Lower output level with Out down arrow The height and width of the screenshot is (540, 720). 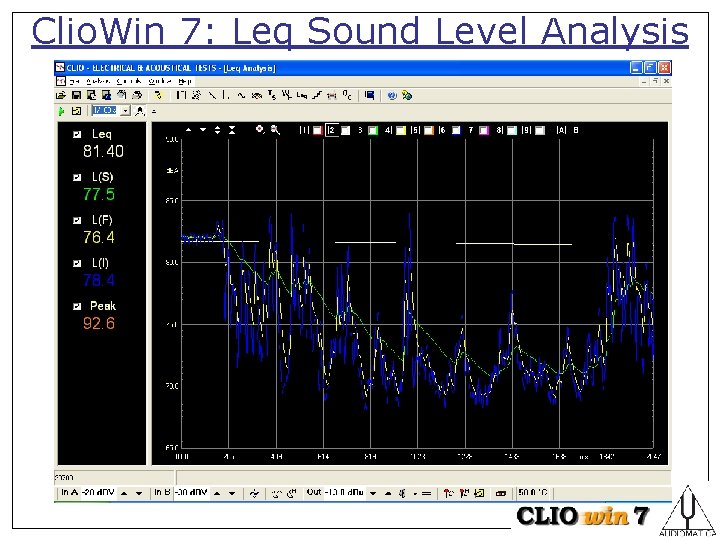373,494
